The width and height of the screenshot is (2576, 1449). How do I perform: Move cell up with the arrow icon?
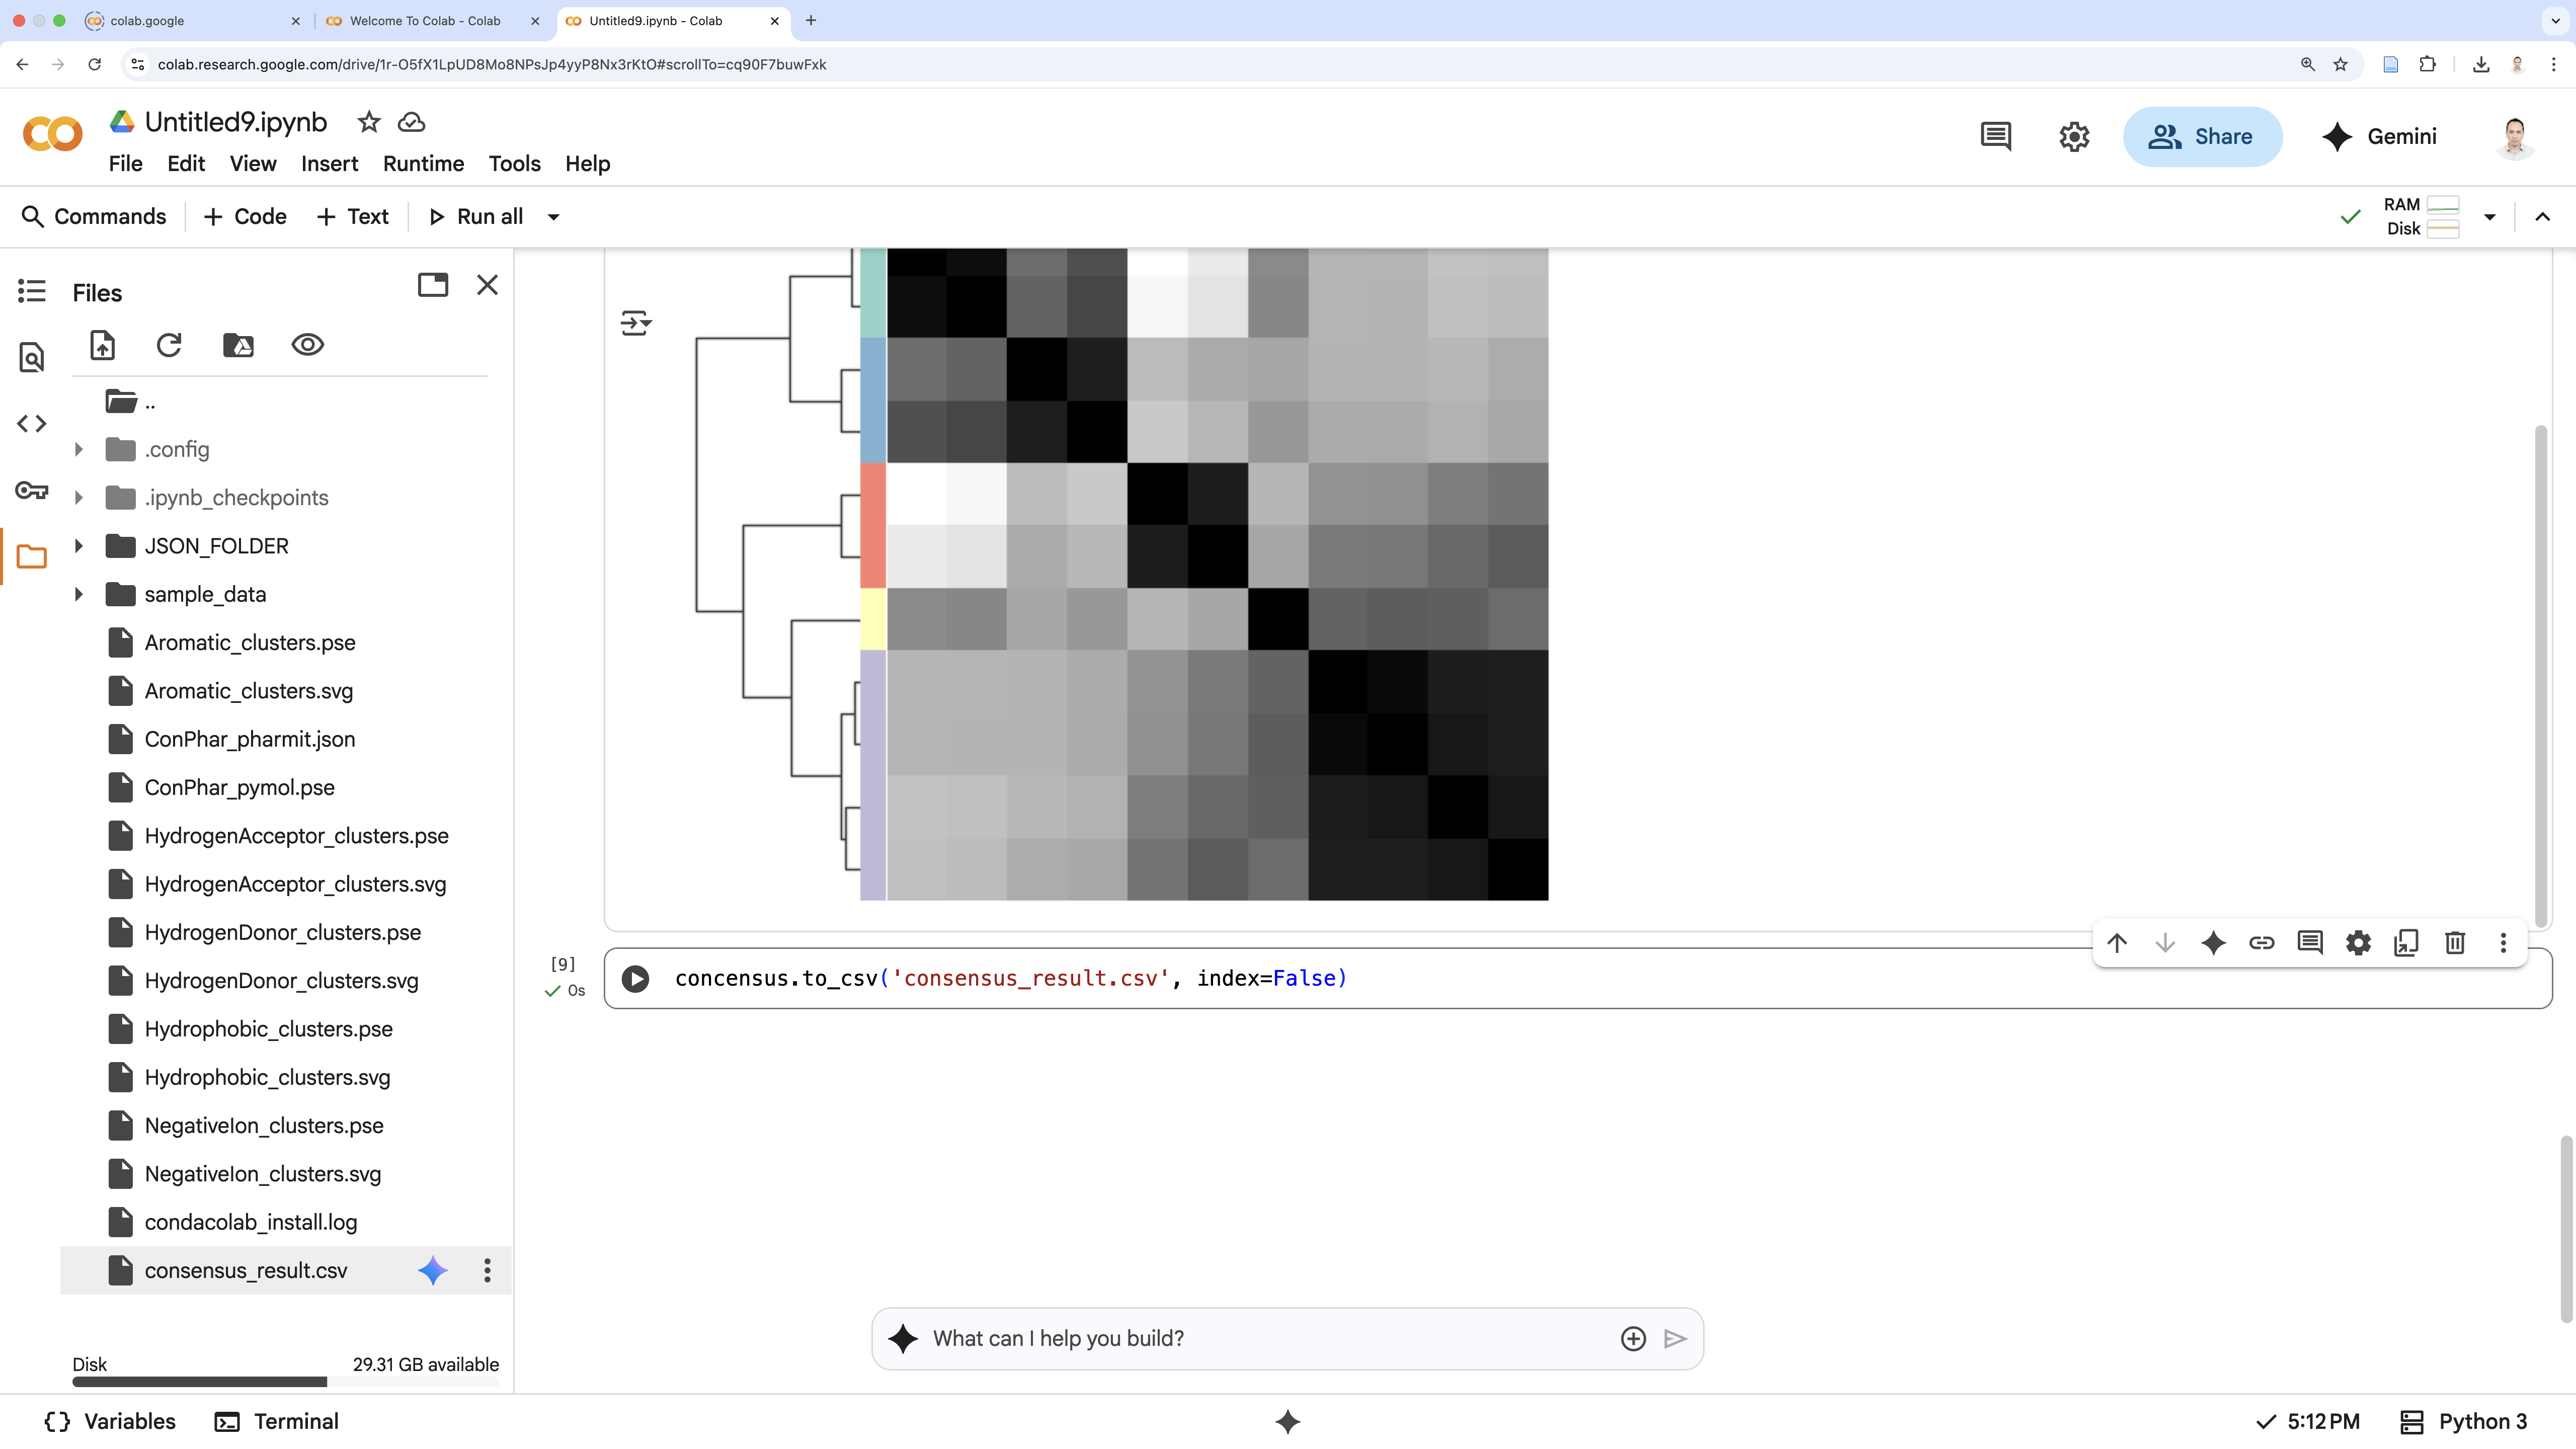pyautogui.click(x=2116, y=942)
